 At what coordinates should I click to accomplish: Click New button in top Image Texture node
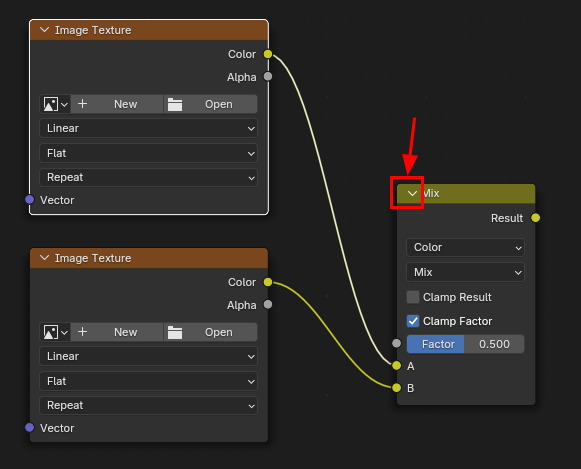click(x=117, y=104)
